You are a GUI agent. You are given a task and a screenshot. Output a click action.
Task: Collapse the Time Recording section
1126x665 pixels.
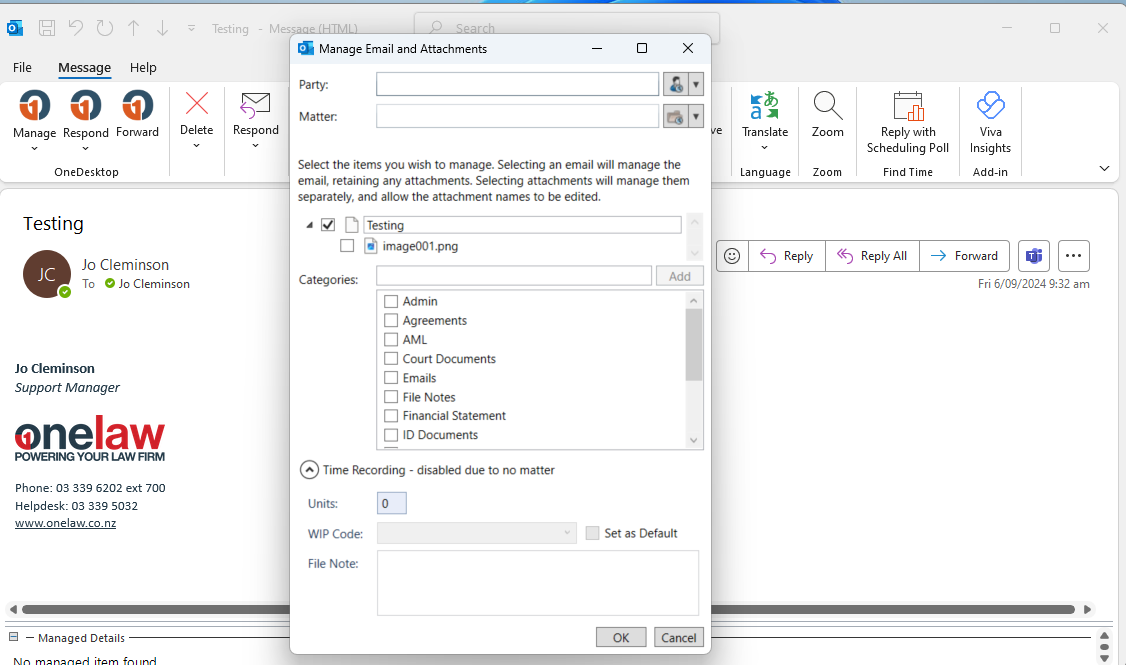pos(309,469)
